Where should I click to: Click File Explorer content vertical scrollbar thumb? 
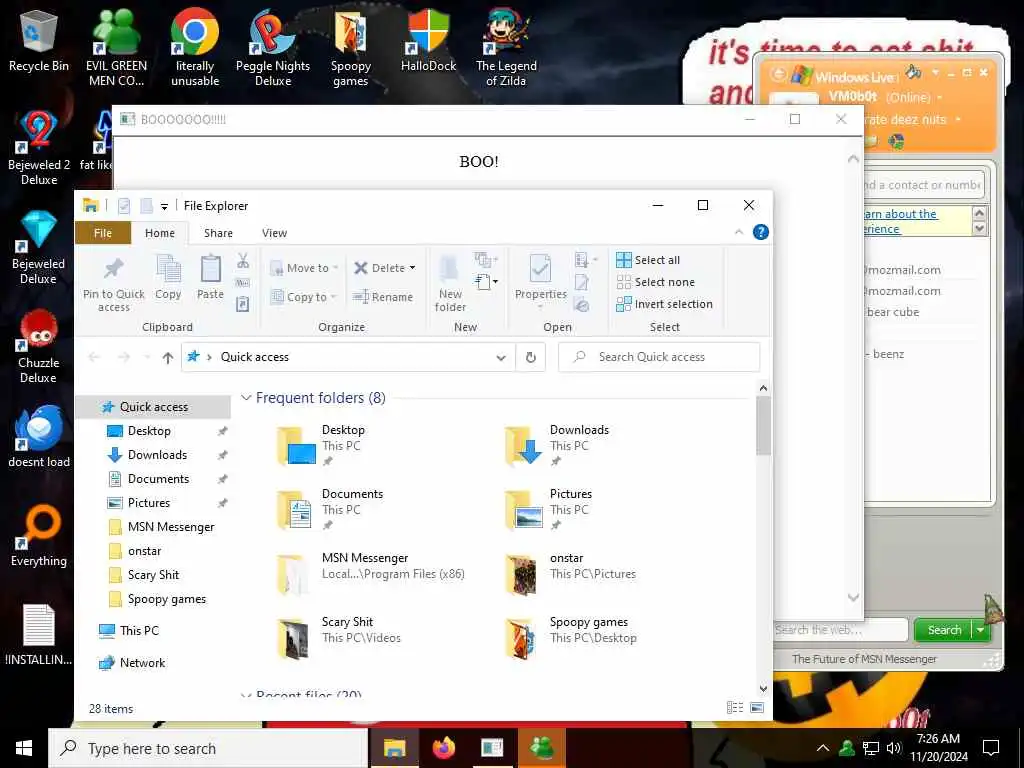click(x=763, y=425)
